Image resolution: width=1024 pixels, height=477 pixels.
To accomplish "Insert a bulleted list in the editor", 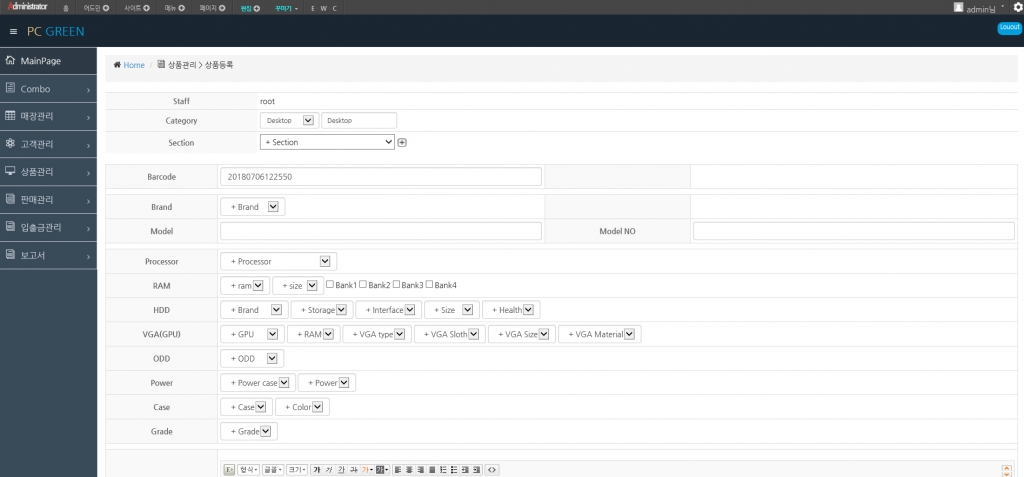I will click(454, 470).
